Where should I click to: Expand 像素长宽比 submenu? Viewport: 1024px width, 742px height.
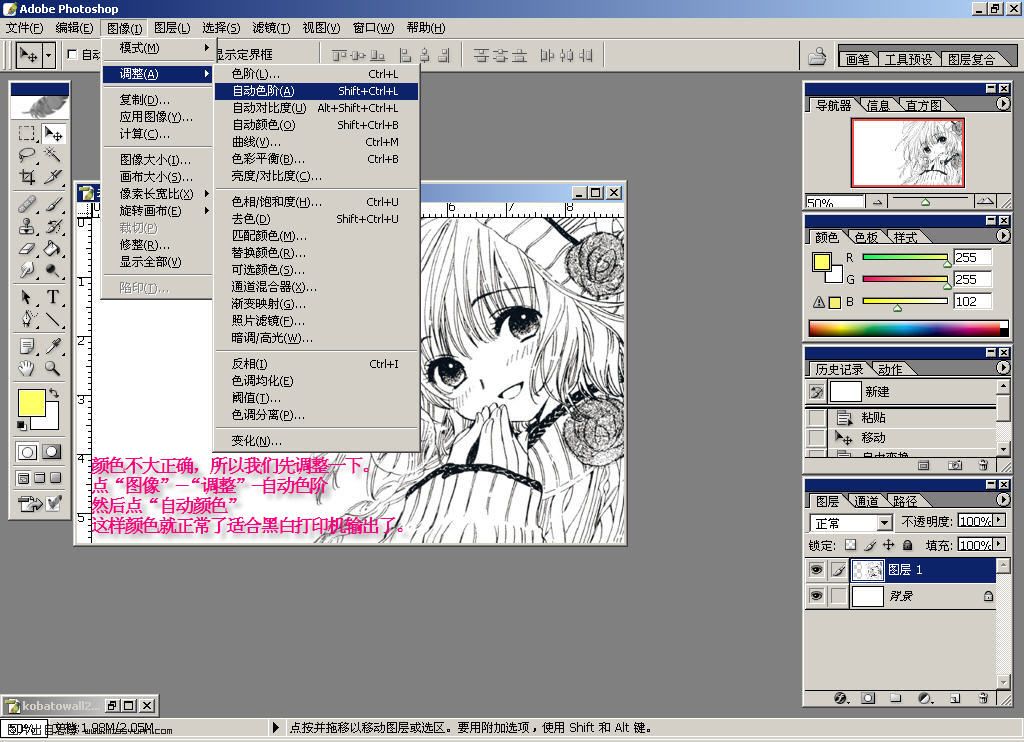pos(157,194)
